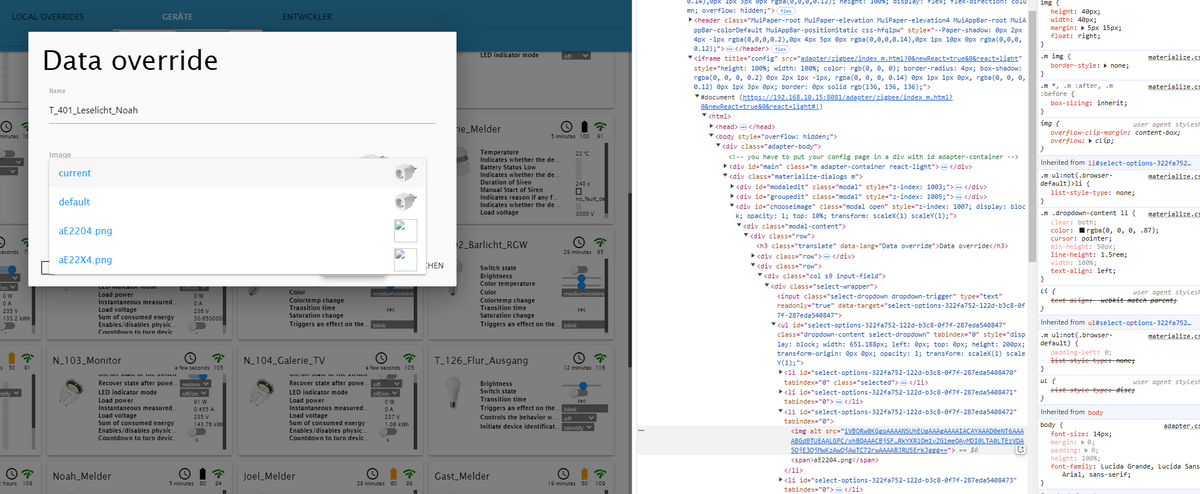This screenshot has width=1200, height=494.
Task: Switch to the GERÄTE tab
Action: pos(177,18)
